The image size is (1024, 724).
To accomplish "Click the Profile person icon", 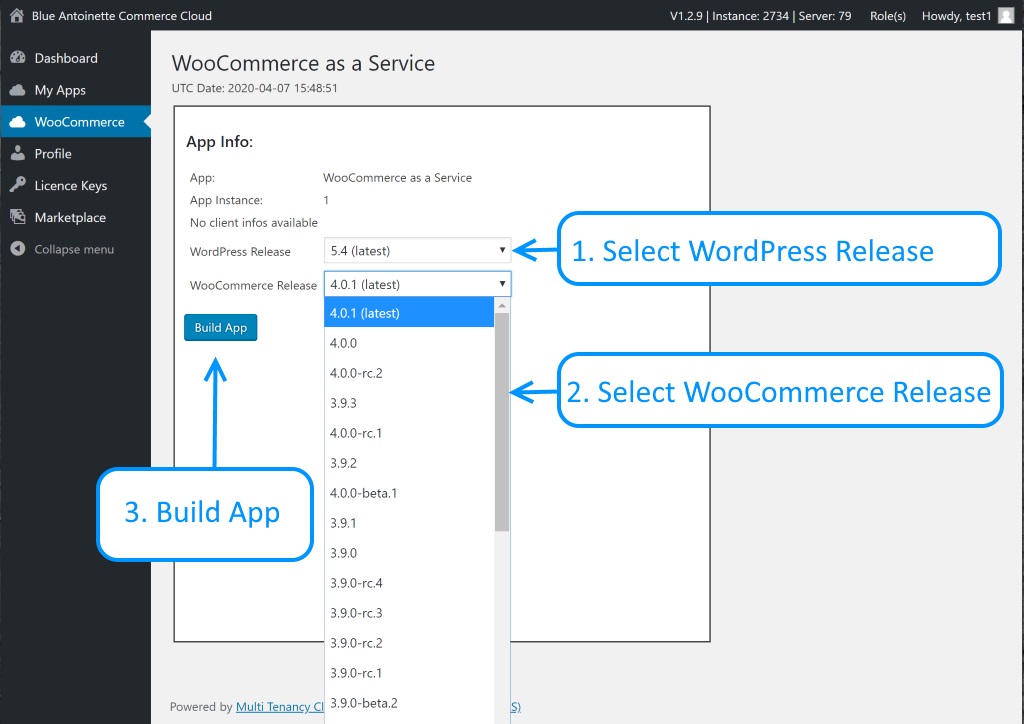I will click(x=18, y=153).
